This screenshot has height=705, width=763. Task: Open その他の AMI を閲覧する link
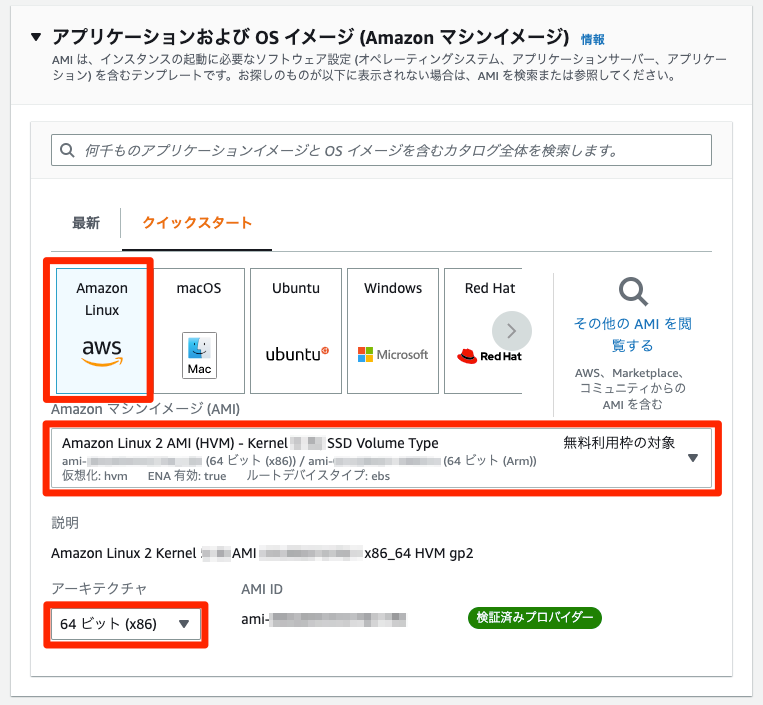(633, 334)
